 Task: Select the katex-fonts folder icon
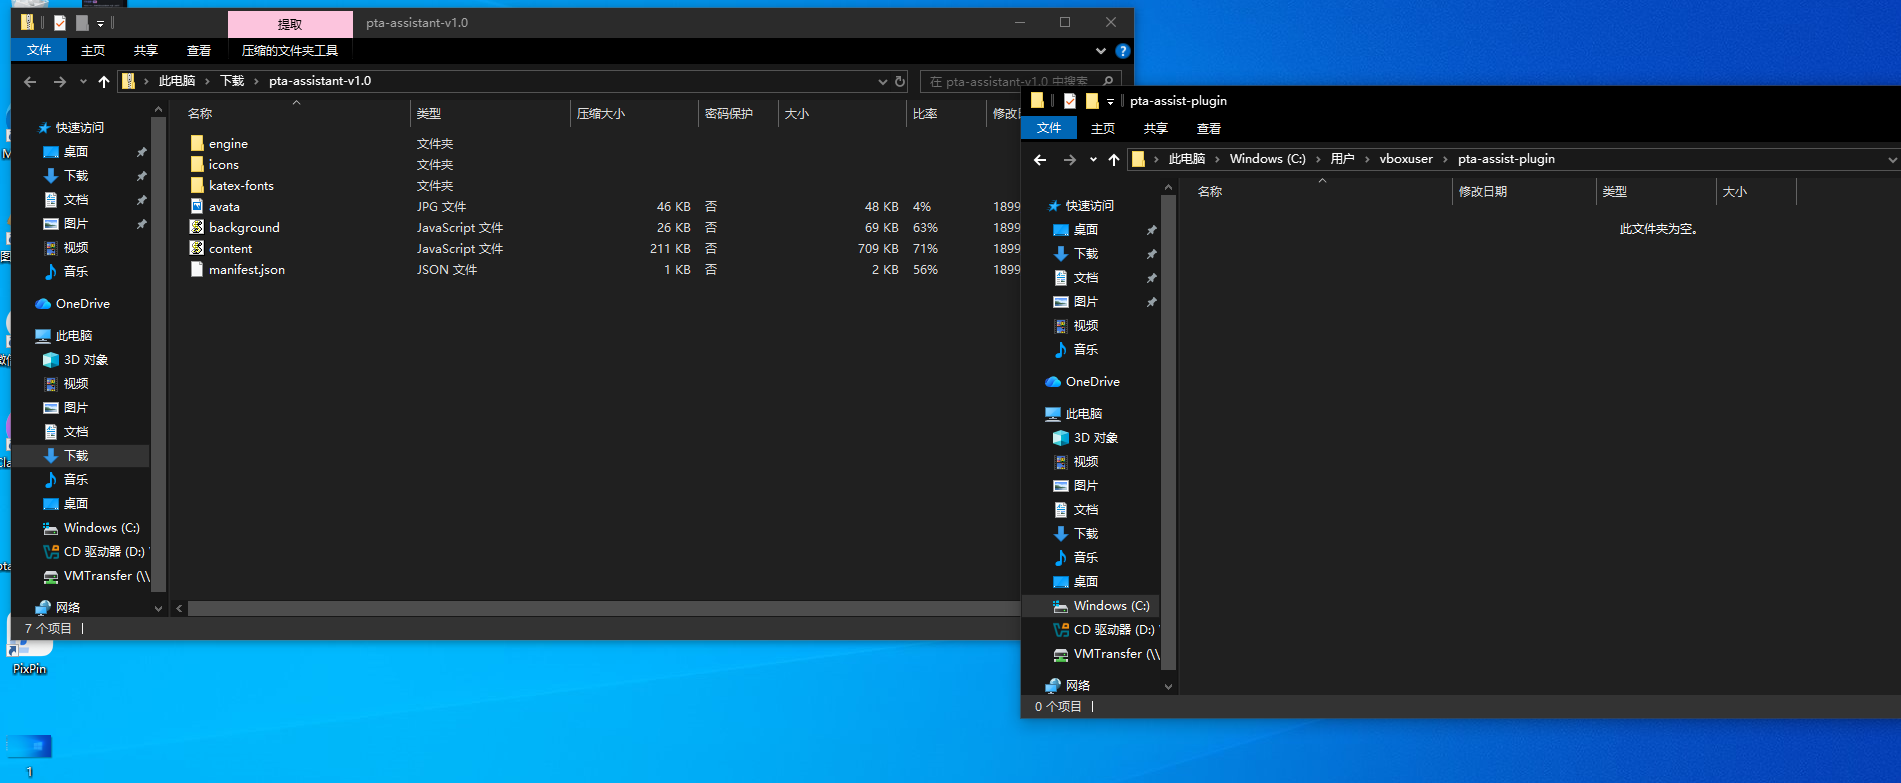pos(197,185)
